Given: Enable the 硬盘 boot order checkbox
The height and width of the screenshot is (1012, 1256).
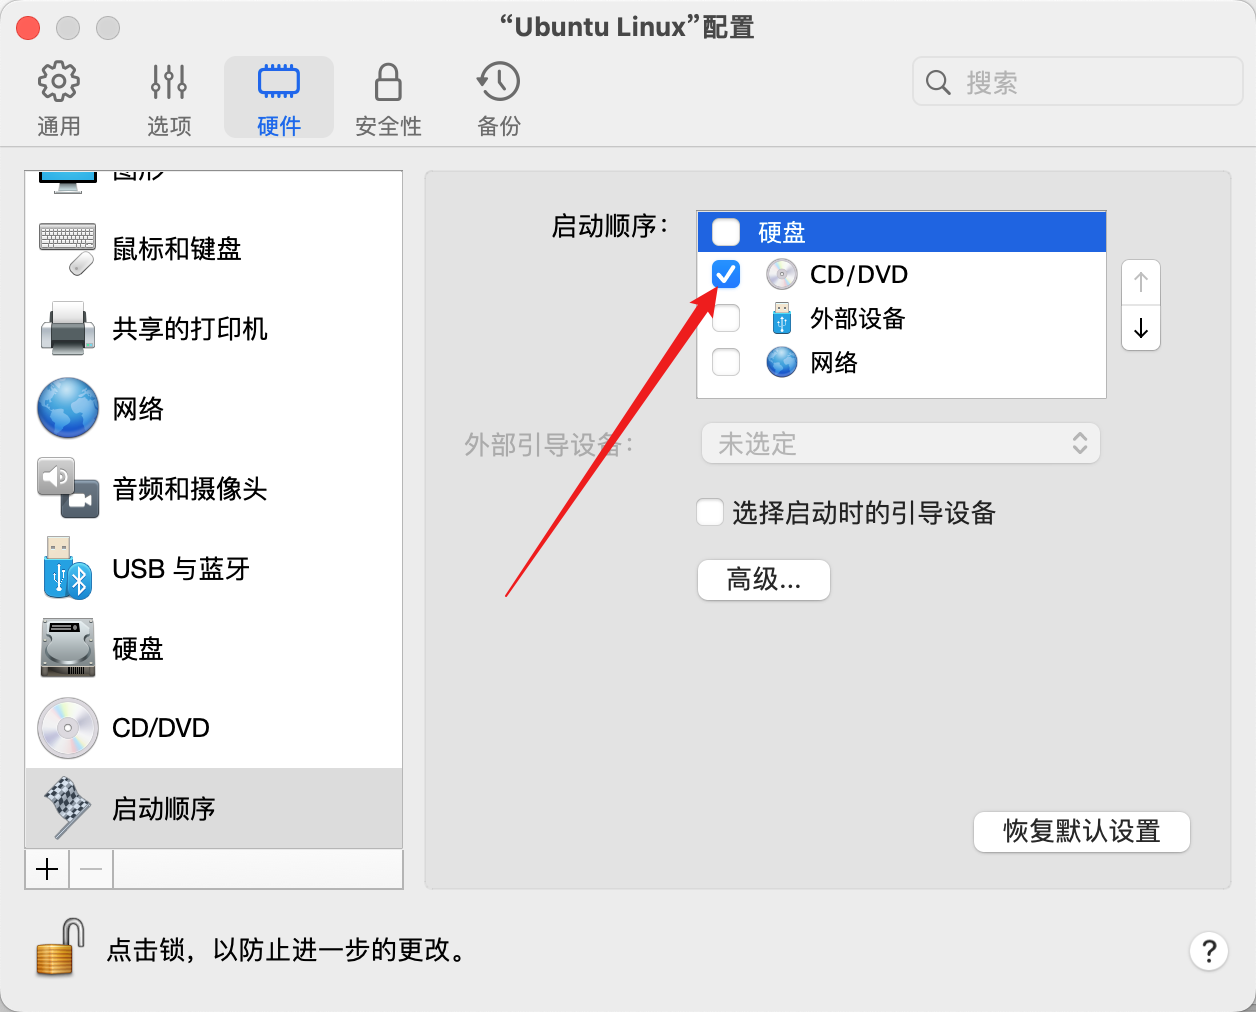Looking at the screenshot, I should pos(726,232).
